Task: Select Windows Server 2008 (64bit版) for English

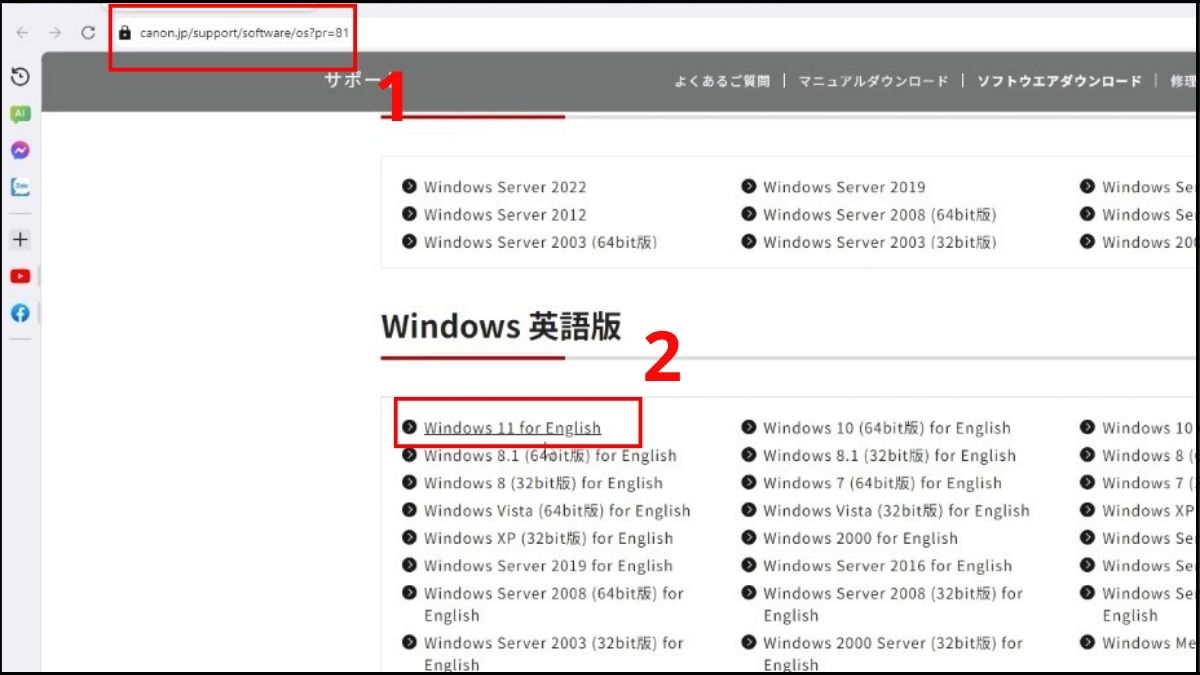Action: point(553,604)
